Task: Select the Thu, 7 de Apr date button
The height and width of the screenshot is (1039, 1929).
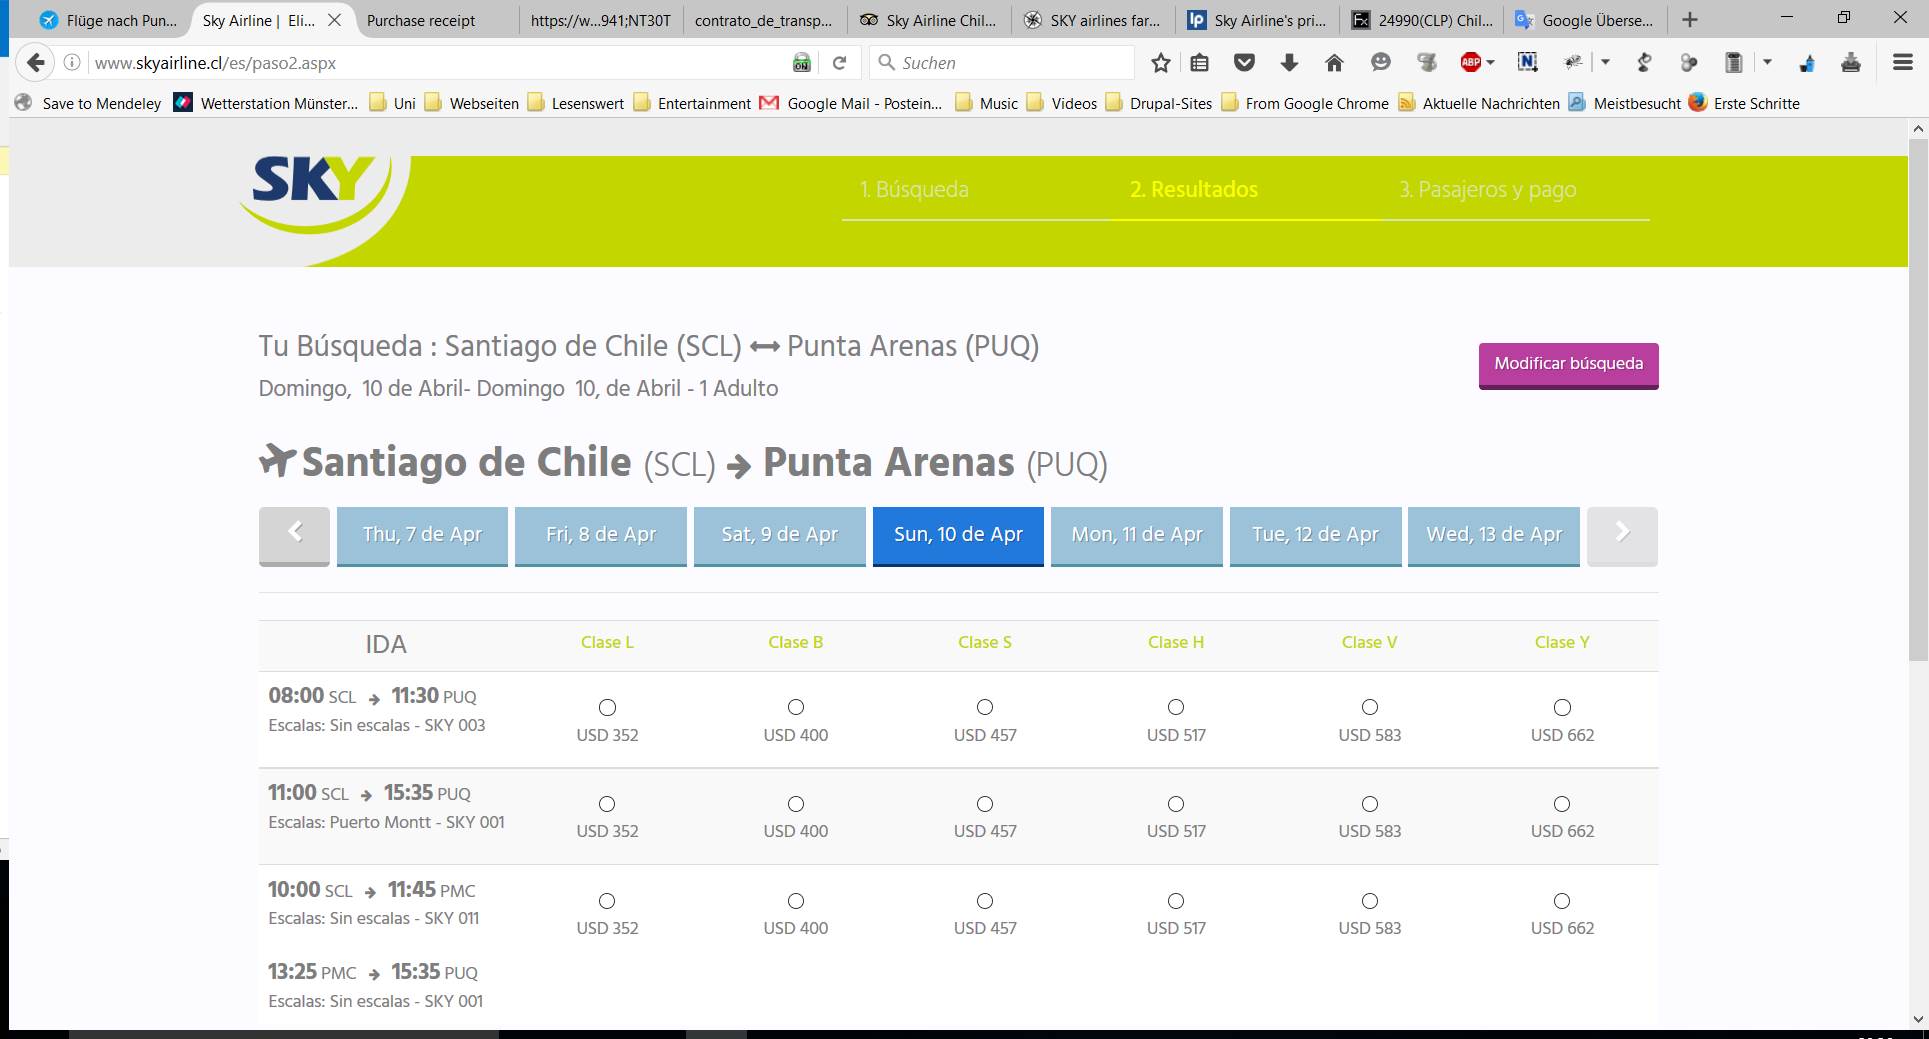Action: (x=422, y=536)
